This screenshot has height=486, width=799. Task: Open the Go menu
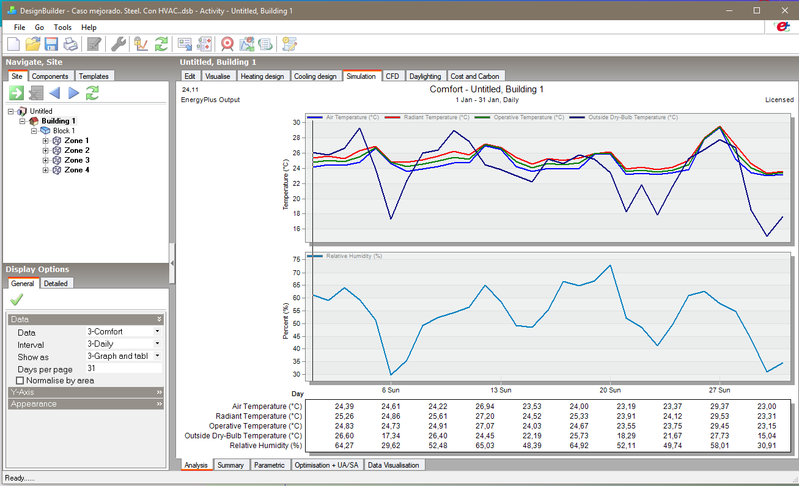[39, 27]
